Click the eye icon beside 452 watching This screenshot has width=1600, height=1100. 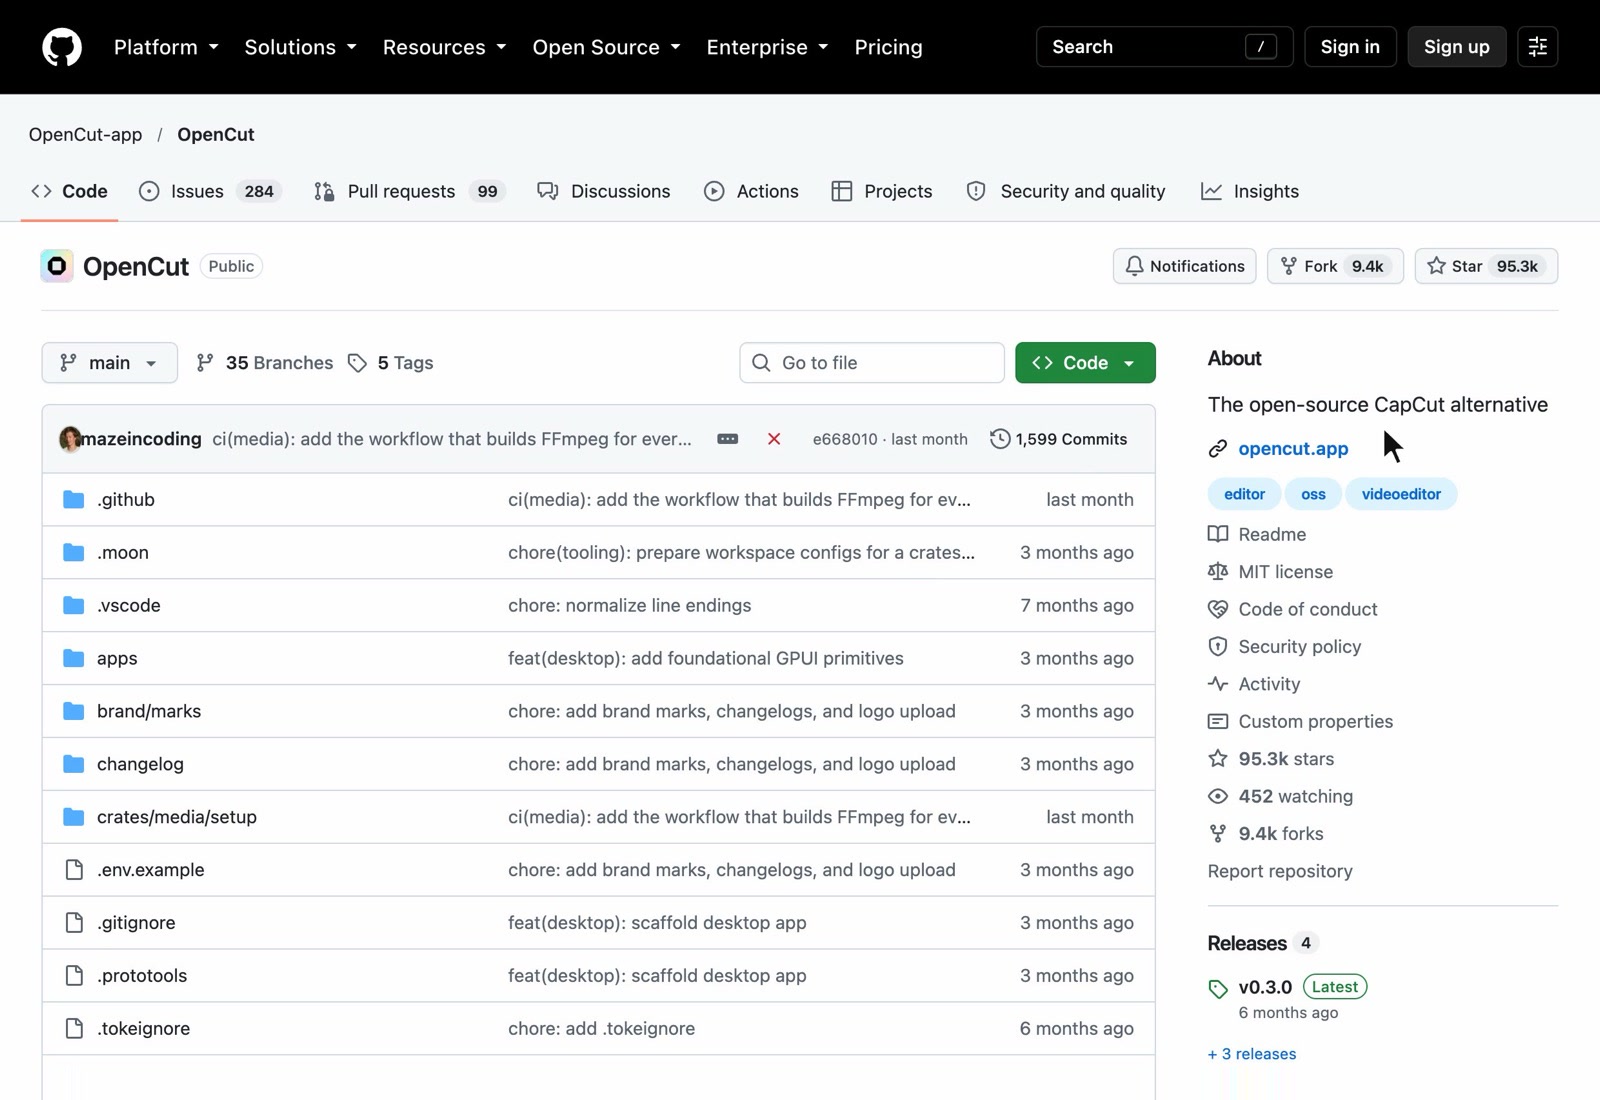pos(1218,796)
